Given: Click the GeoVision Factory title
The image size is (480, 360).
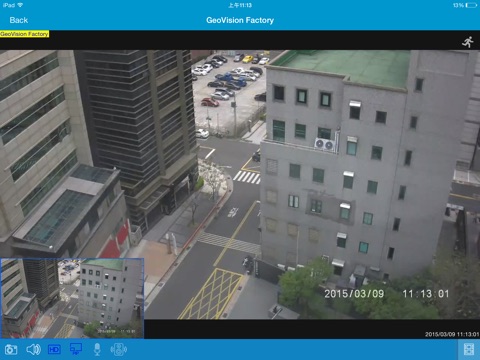Looking at the screenshot, I should [x=240, y=20].
